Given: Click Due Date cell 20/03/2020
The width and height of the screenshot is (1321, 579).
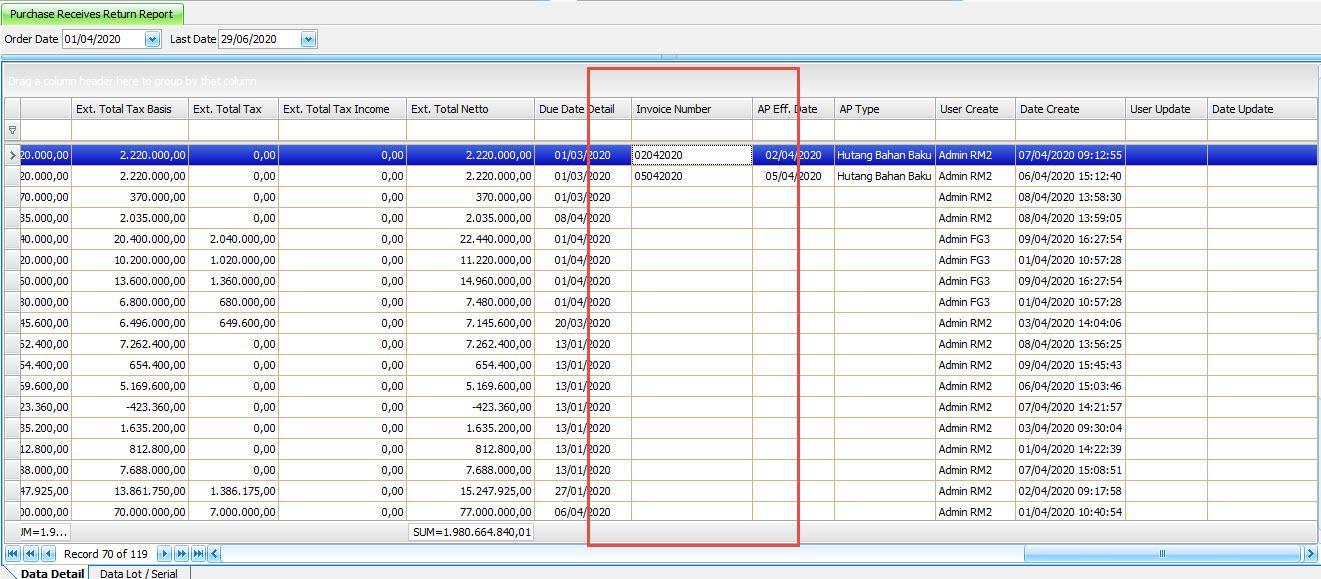Looking at the screenshot, I should pos(582,323).
